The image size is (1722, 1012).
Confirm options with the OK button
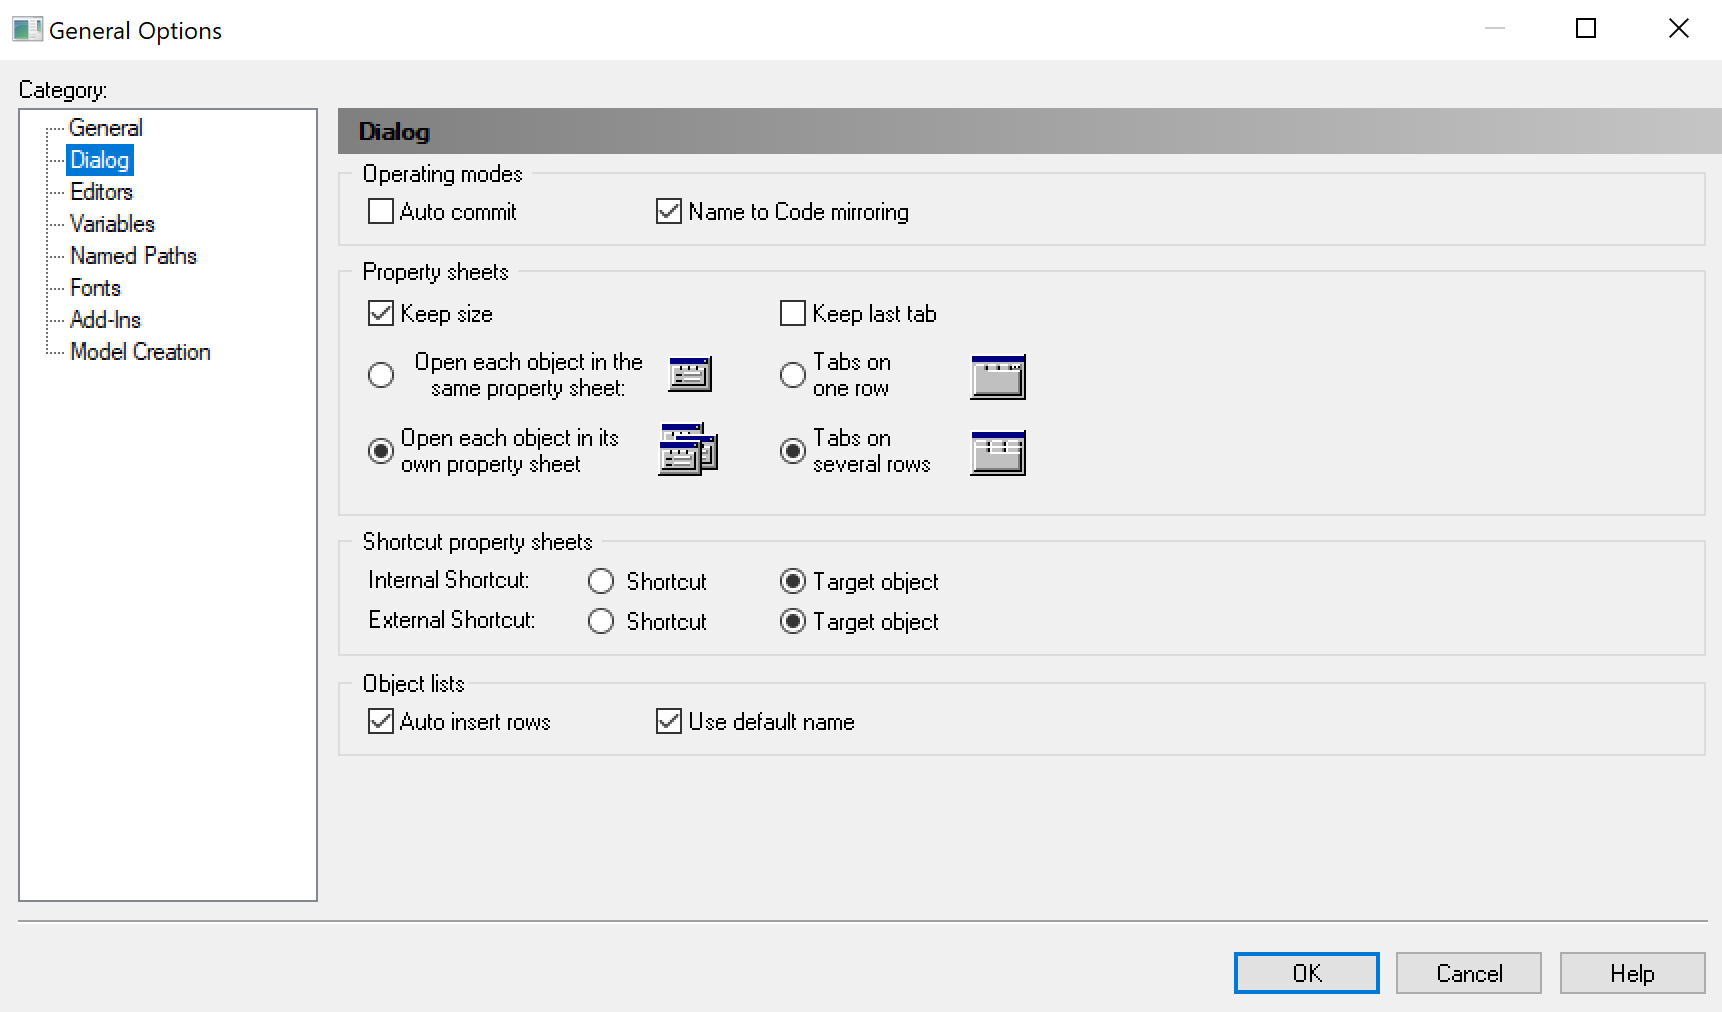click(x=1307, y=973)
